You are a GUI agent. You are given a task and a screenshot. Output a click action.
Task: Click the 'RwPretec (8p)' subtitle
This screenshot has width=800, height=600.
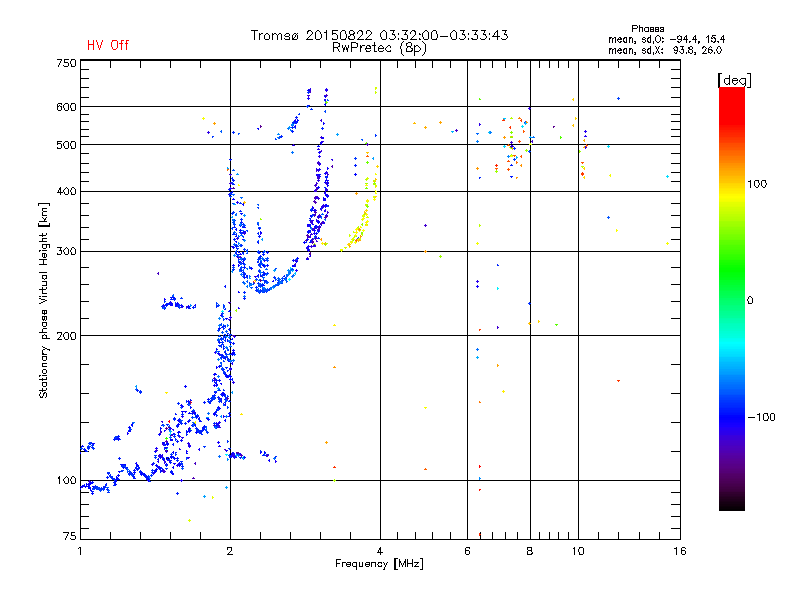[379, 48]
